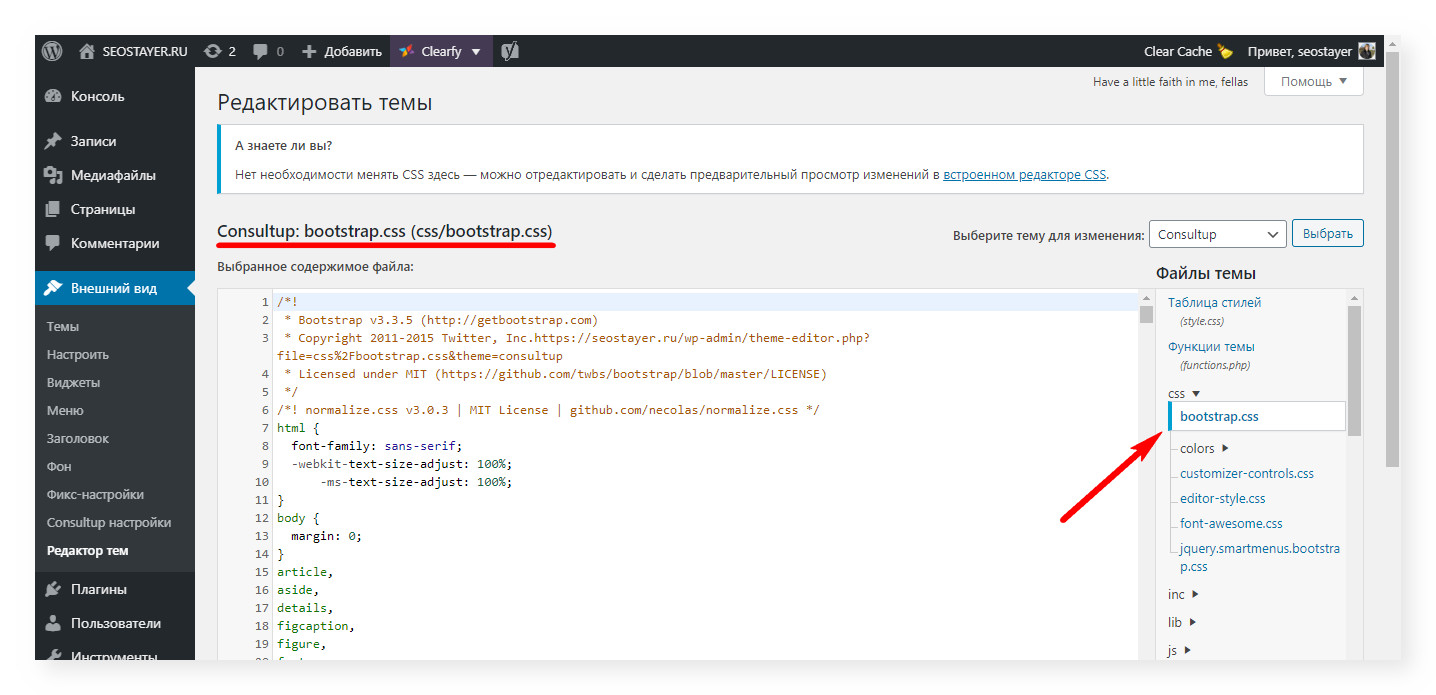The width and height of the screenshot is (1436, 695).
Task: Select bootstrap.css in file tree
Action: [x=1257, y=416]
